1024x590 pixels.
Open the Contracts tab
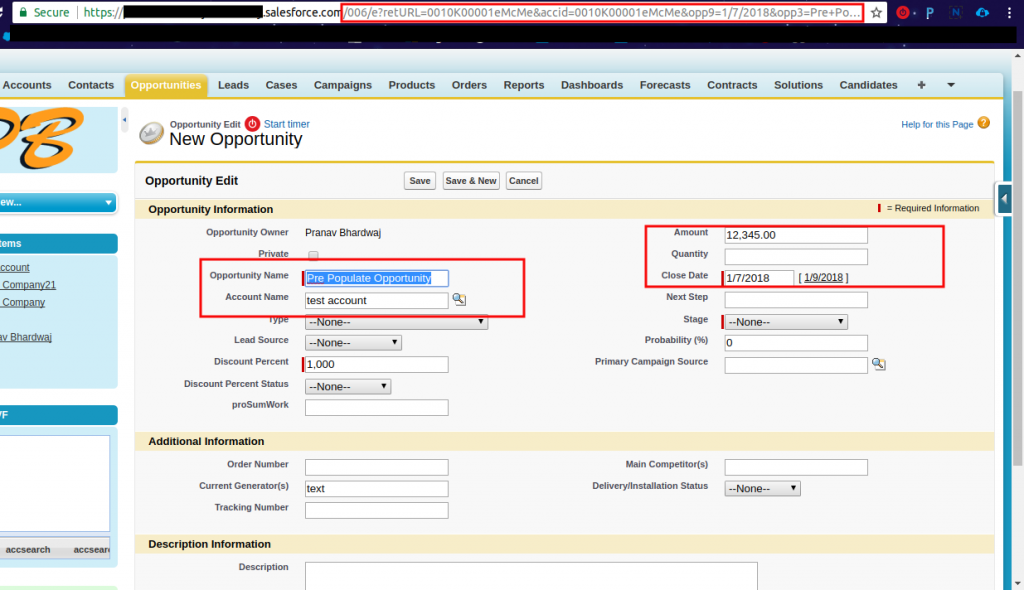(x=732, y=85)
